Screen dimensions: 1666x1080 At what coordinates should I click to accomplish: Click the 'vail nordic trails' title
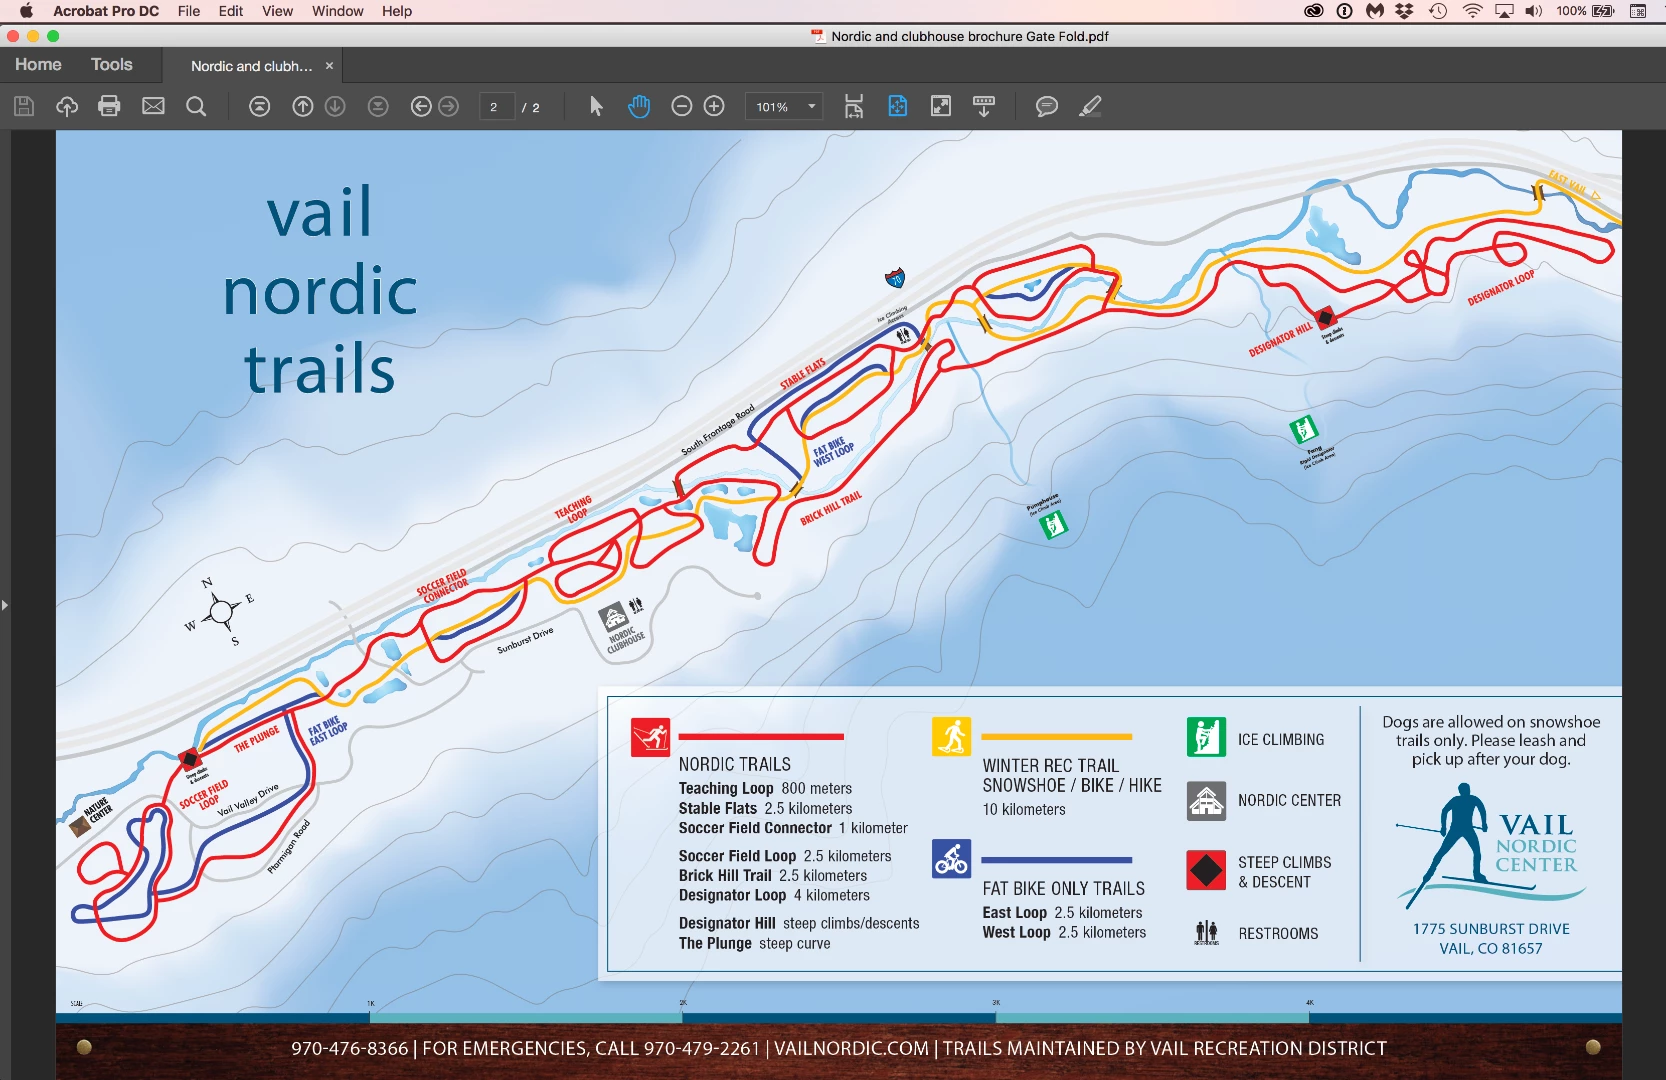pyautogui.click(x=320, y=290)
